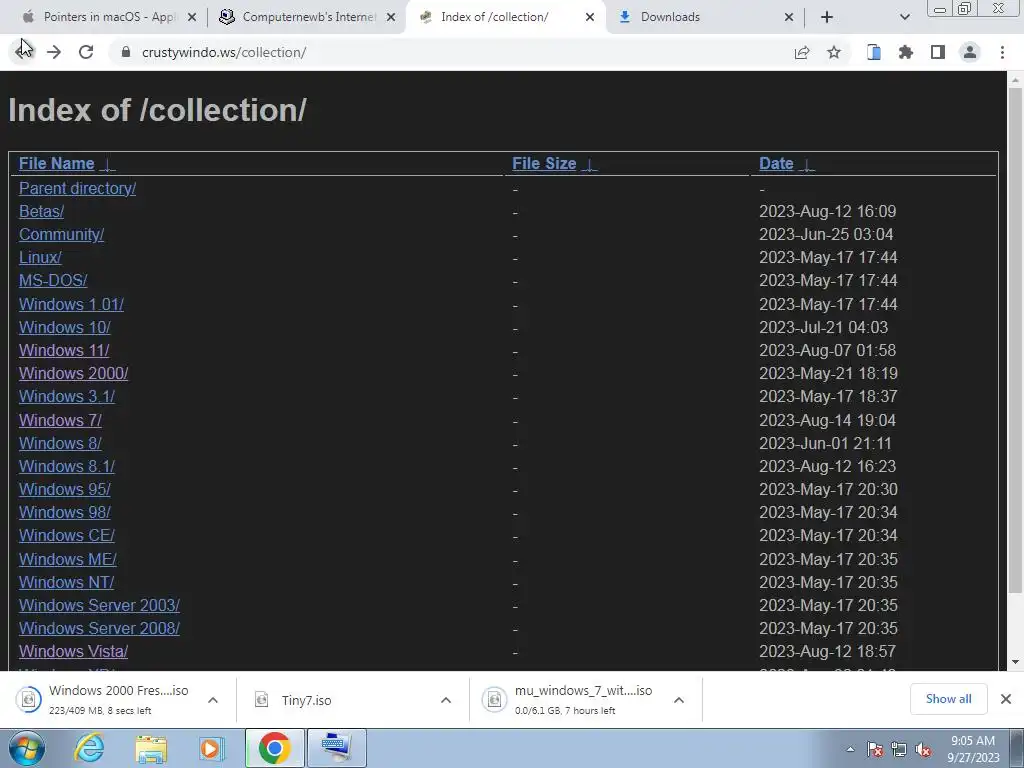Close the Pointers in macOS tab
This screenshot has width=1024, height=768.
click(192, 18)
